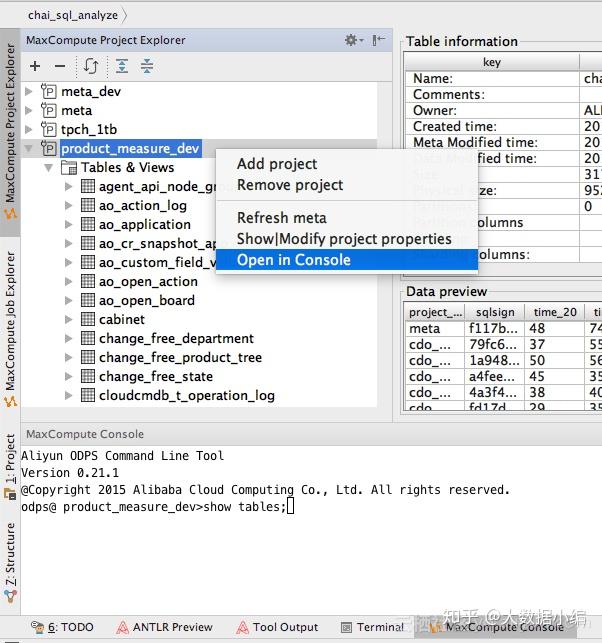Click the table icon beside cloudcmdb_t_operation_log
602x643 pixels.
click(87, 395)
